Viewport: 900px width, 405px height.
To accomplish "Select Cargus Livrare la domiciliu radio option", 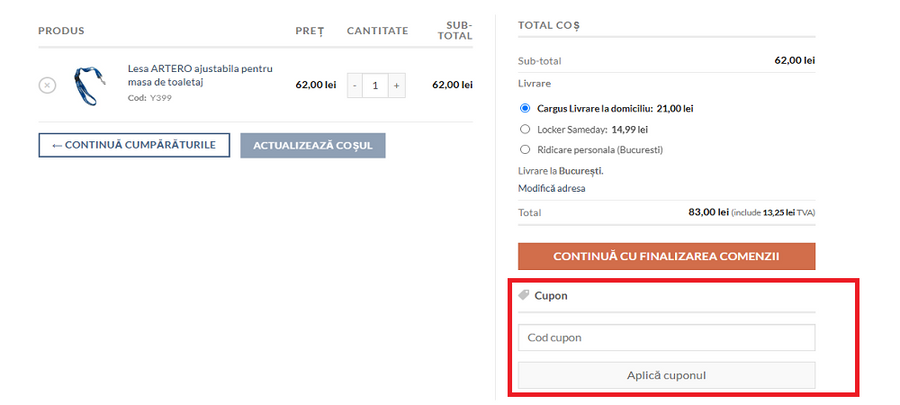I will (x=525, y=108).
